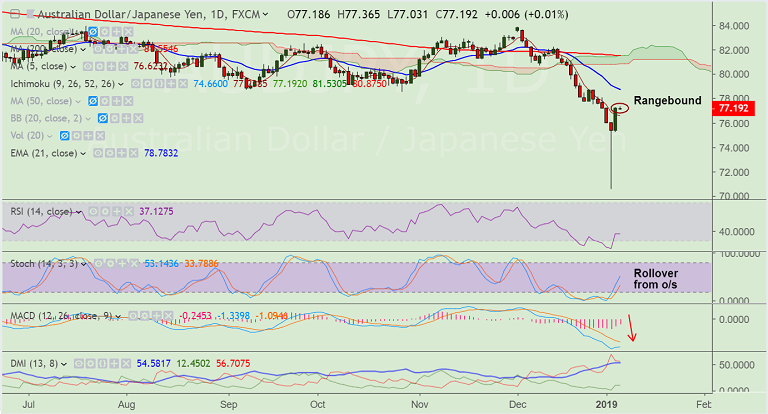
Task: Remove the MA (5, close) indicator
Action: coord(123,66)
